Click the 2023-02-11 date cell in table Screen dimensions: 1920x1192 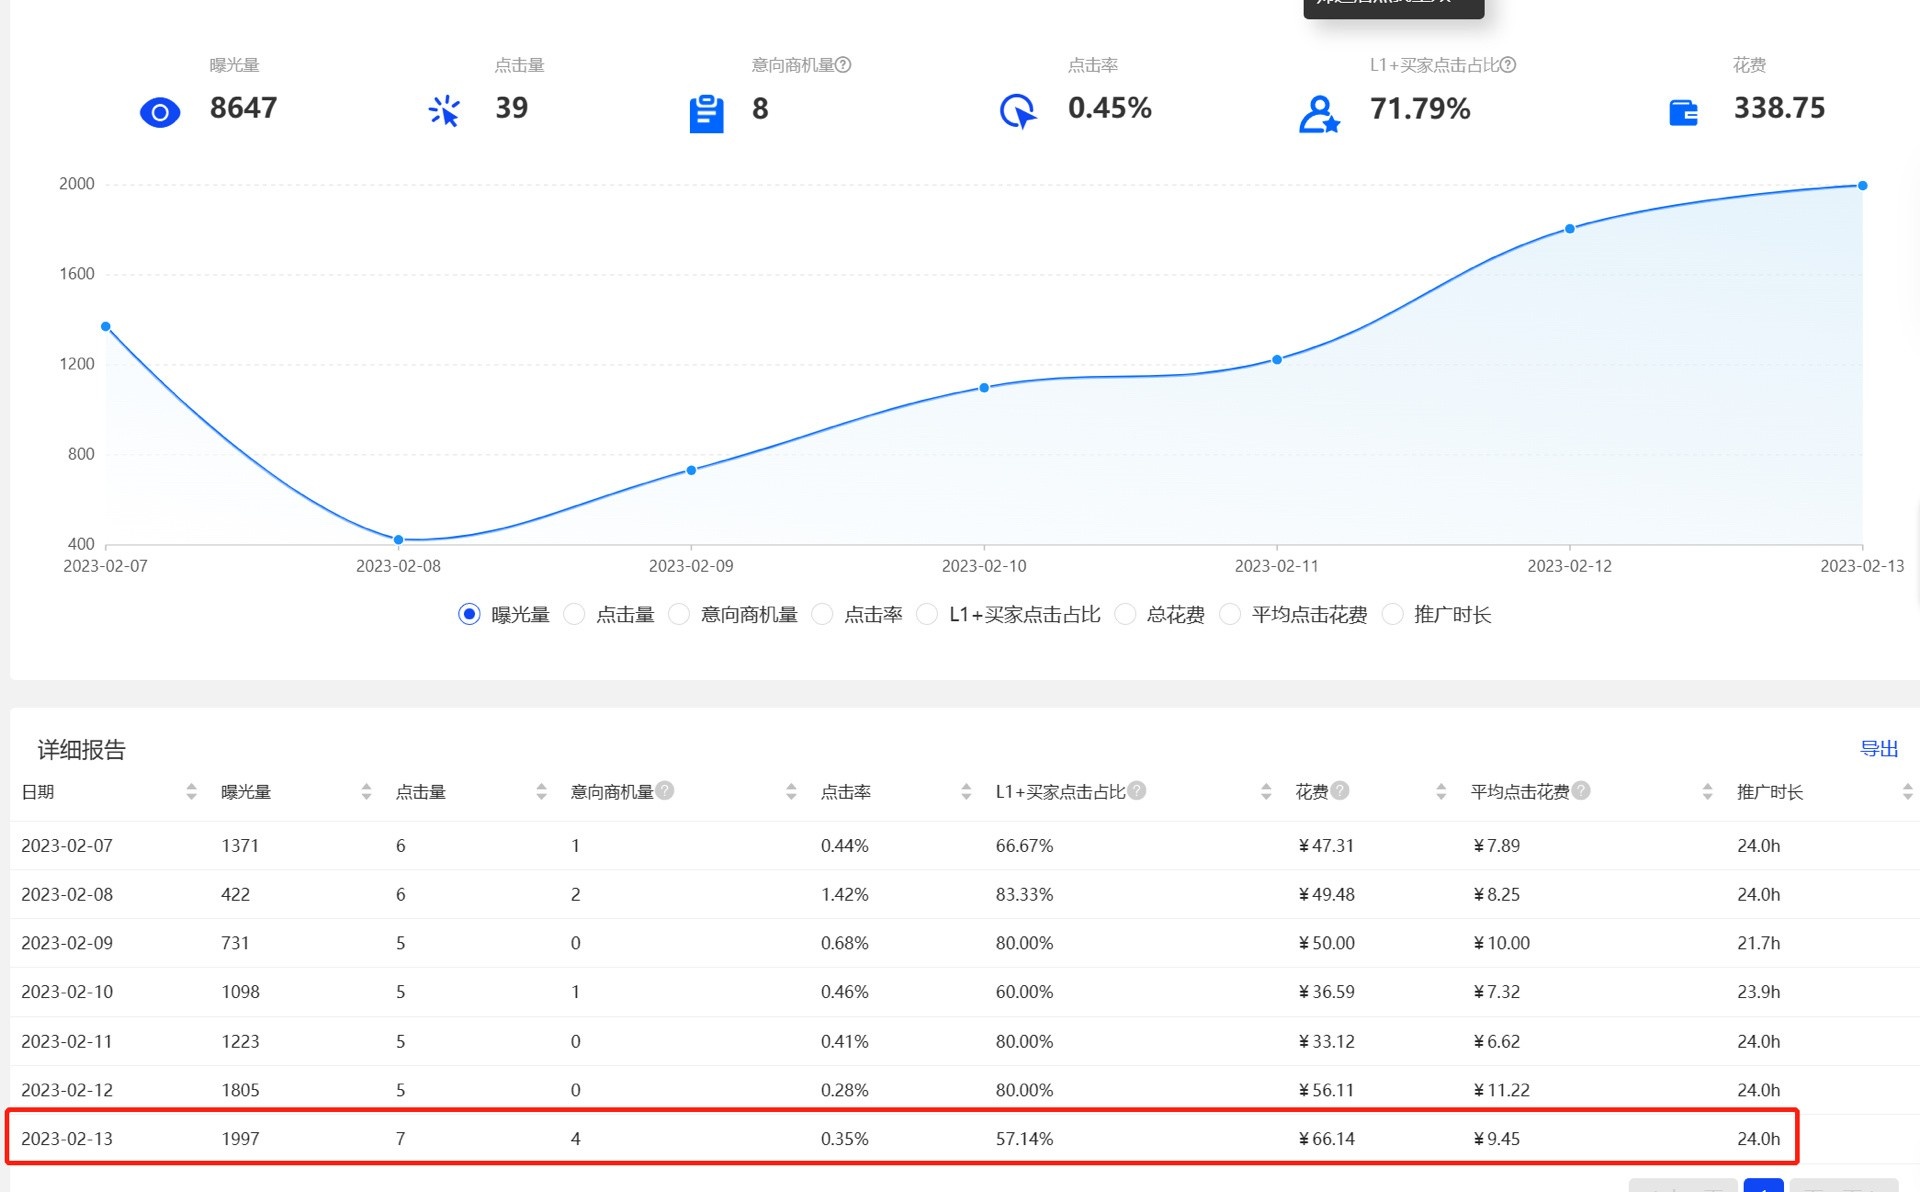click(67, 1042)
